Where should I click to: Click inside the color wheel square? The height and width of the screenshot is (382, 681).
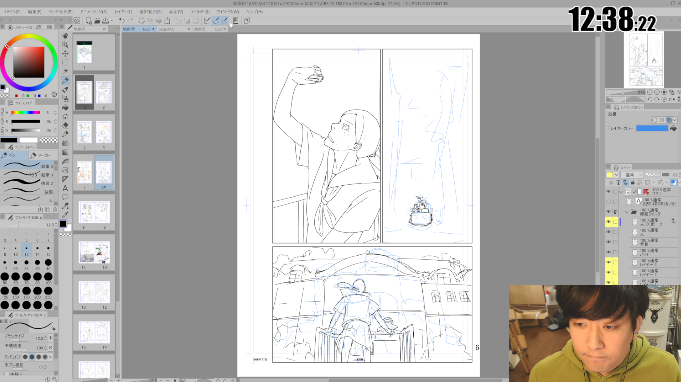click(29, 62)
